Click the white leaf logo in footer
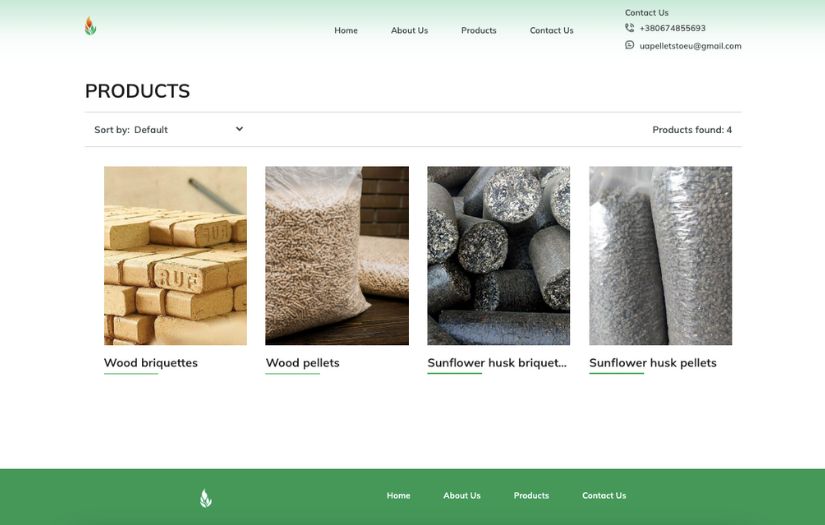Screen dimensions: 825x525 tap(206, 498)
